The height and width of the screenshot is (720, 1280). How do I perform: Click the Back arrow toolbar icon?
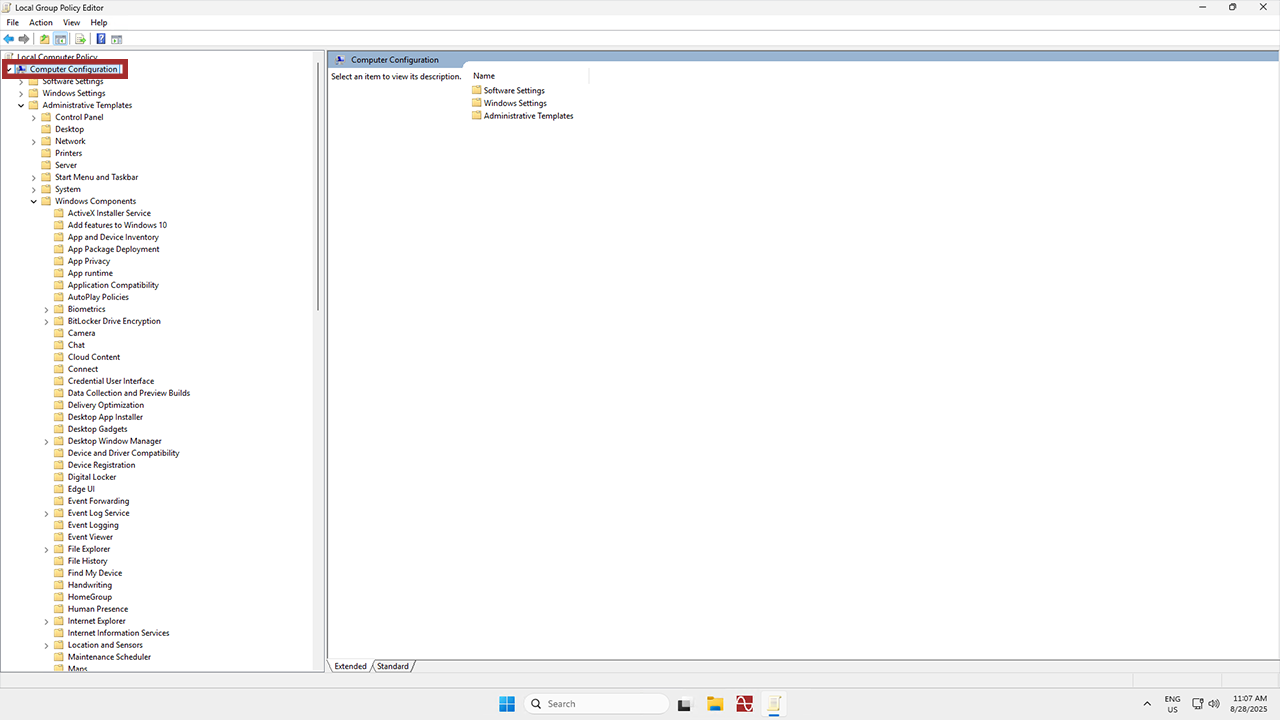(x=9, y=39)
